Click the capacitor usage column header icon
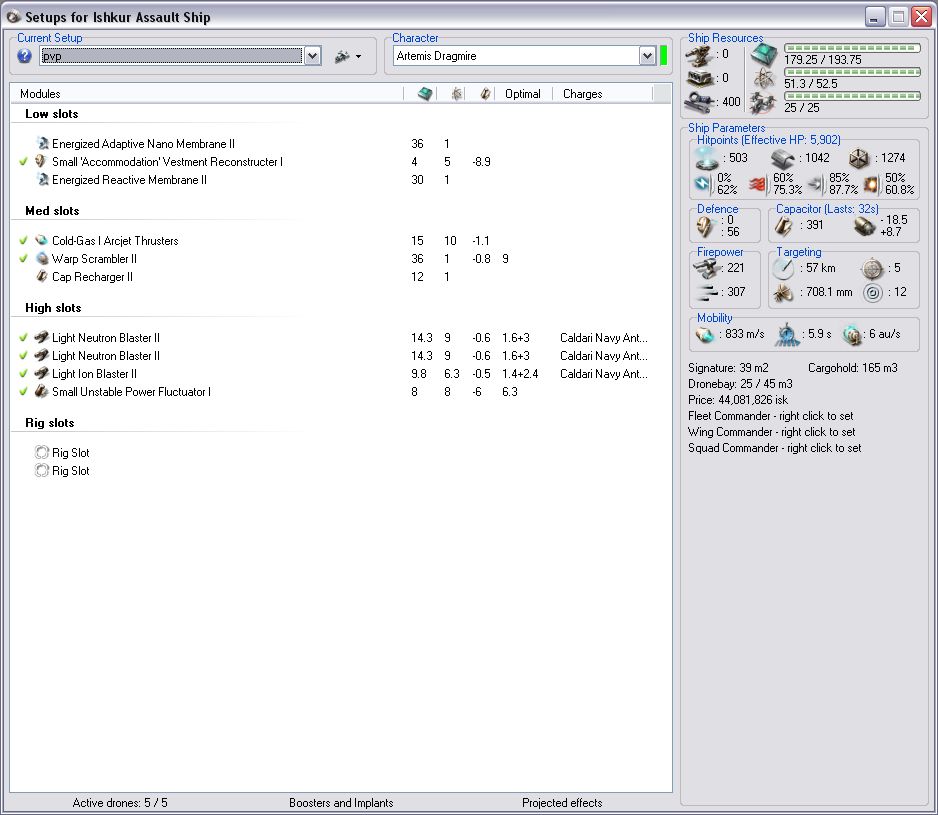 485,94
